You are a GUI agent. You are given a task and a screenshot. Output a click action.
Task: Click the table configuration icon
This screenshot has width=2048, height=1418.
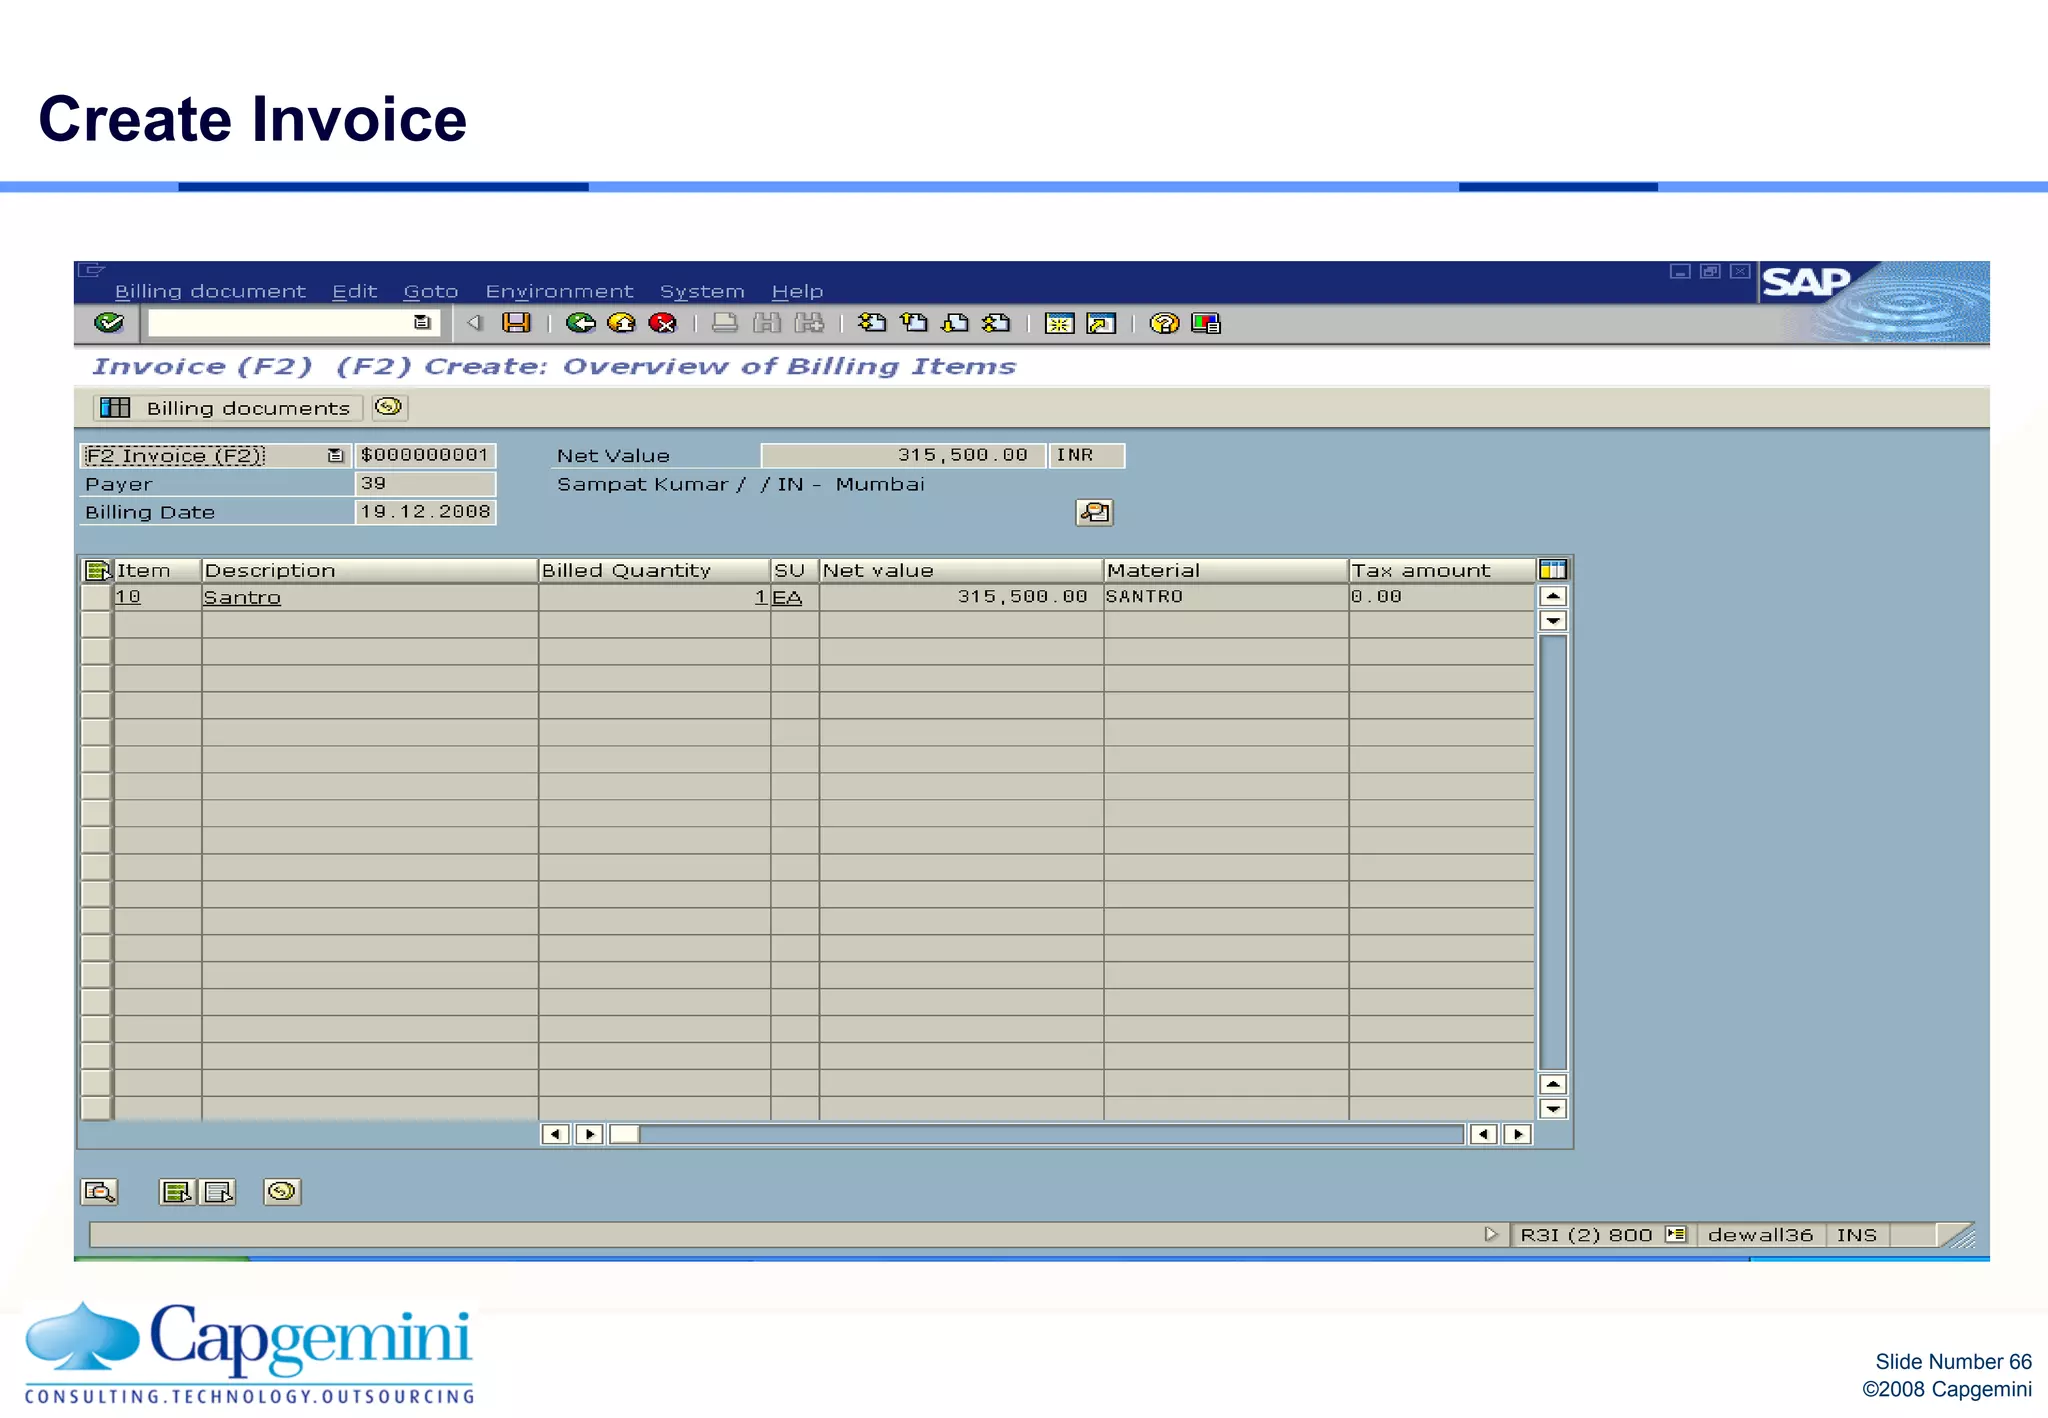click(x=1553, y=570)
